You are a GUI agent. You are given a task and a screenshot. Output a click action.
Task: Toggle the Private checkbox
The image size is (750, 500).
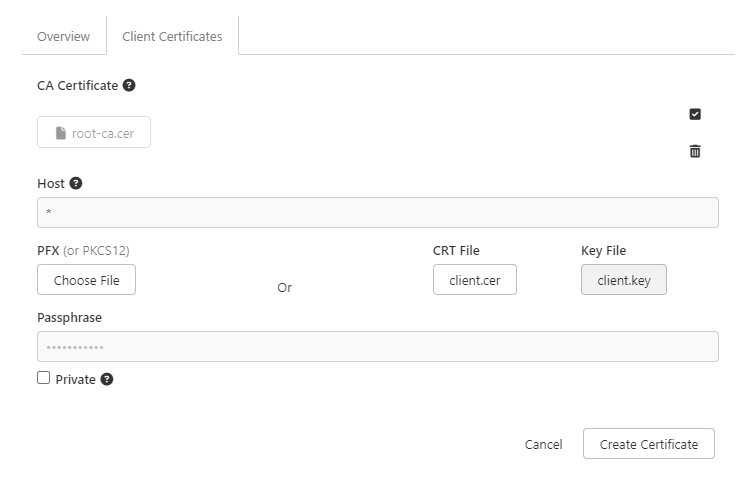[x=43, y=378]
